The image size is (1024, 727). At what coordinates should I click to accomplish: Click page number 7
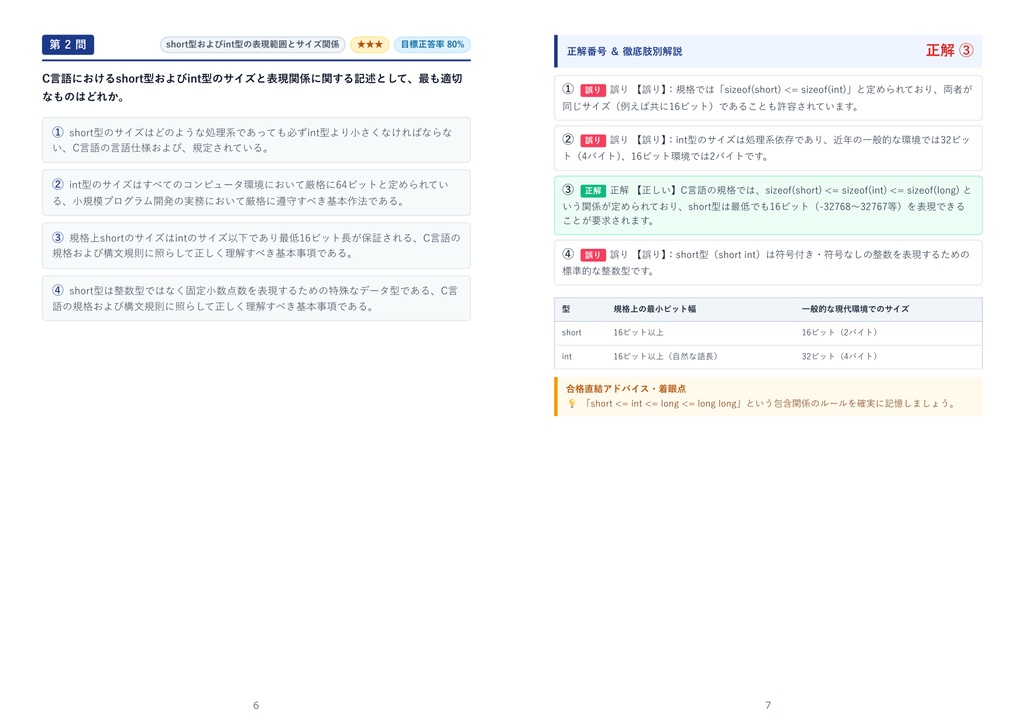(x=768, y=705)
